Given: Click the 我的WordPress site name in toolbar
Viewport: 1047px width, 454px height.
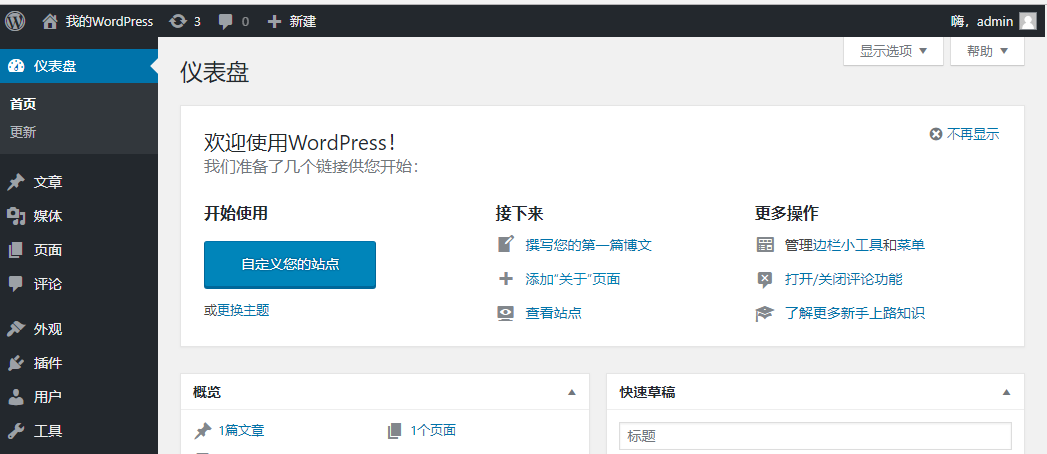Looking at the screenshot, I should click(x=110, y=21).
